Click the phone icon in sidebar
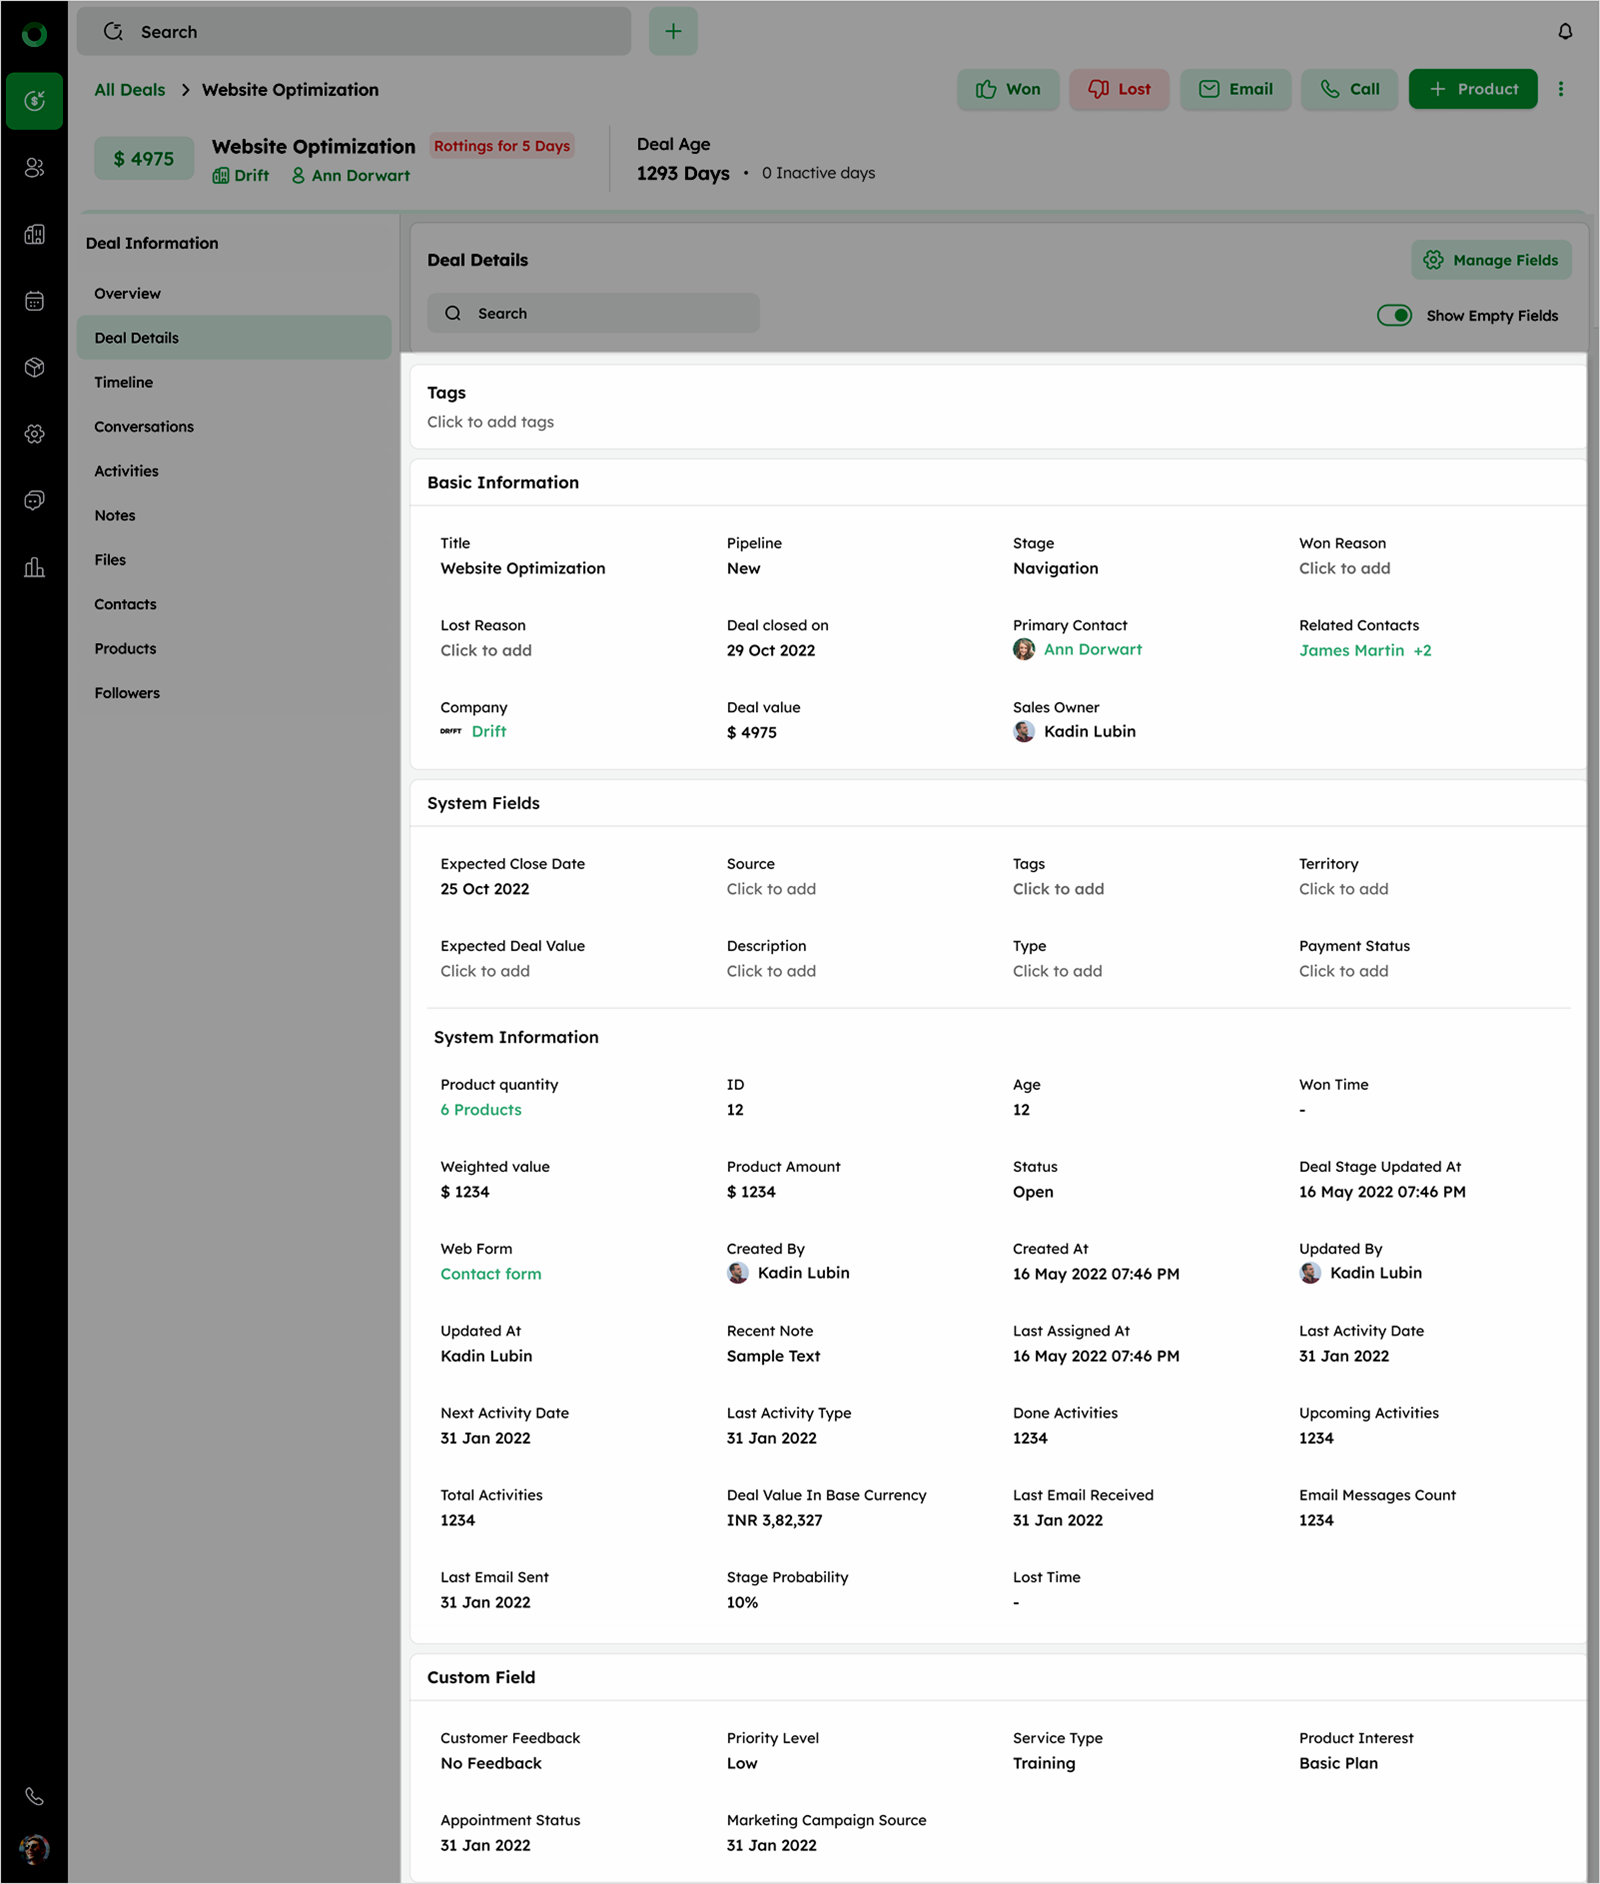This screenshot has height=1884, width=1600. pyautogui.click(x=34, y=1796)
